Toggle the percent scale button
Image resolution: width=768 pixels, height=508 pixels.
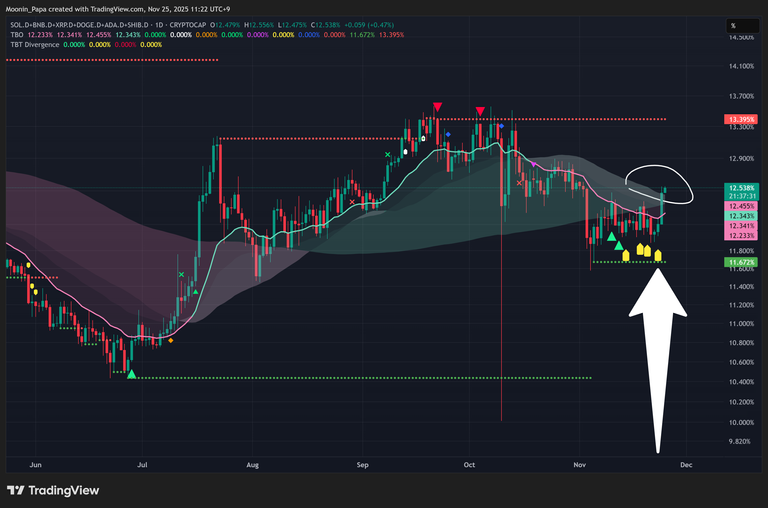(x=733, y=25)
